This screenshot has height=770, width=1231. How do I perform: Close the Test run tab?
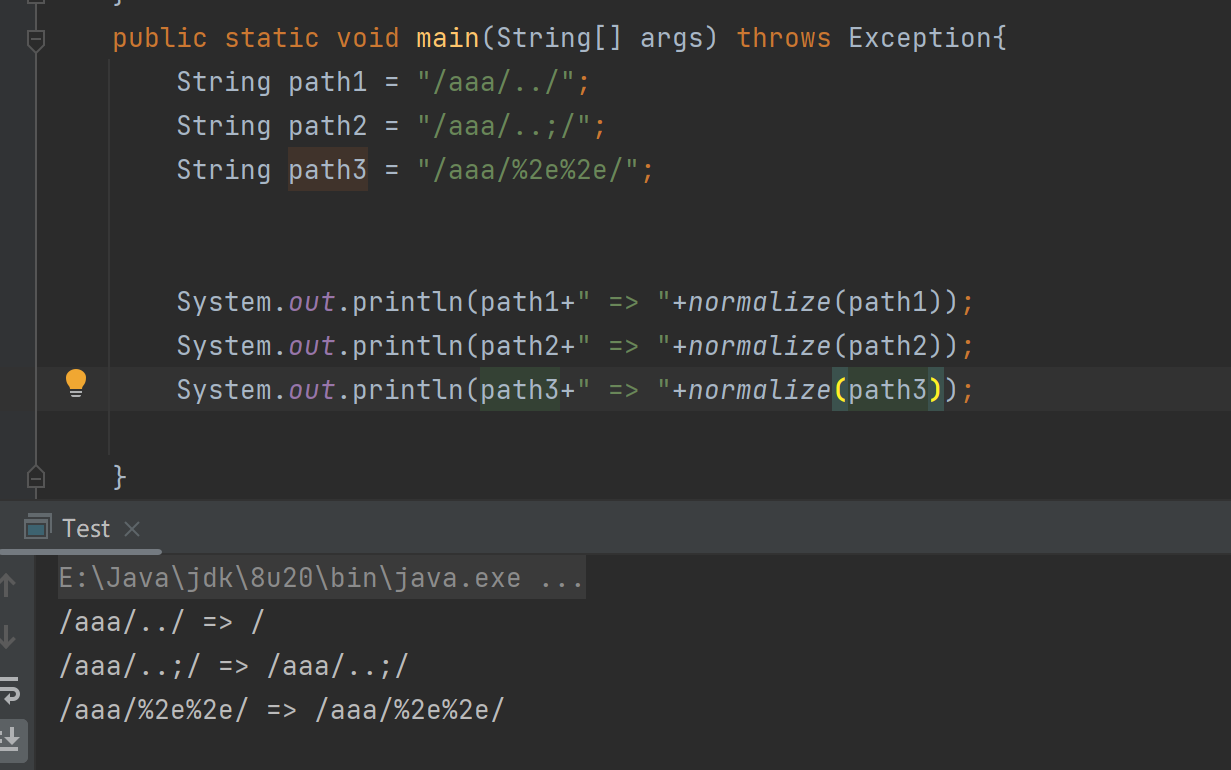tap(132, 528)
